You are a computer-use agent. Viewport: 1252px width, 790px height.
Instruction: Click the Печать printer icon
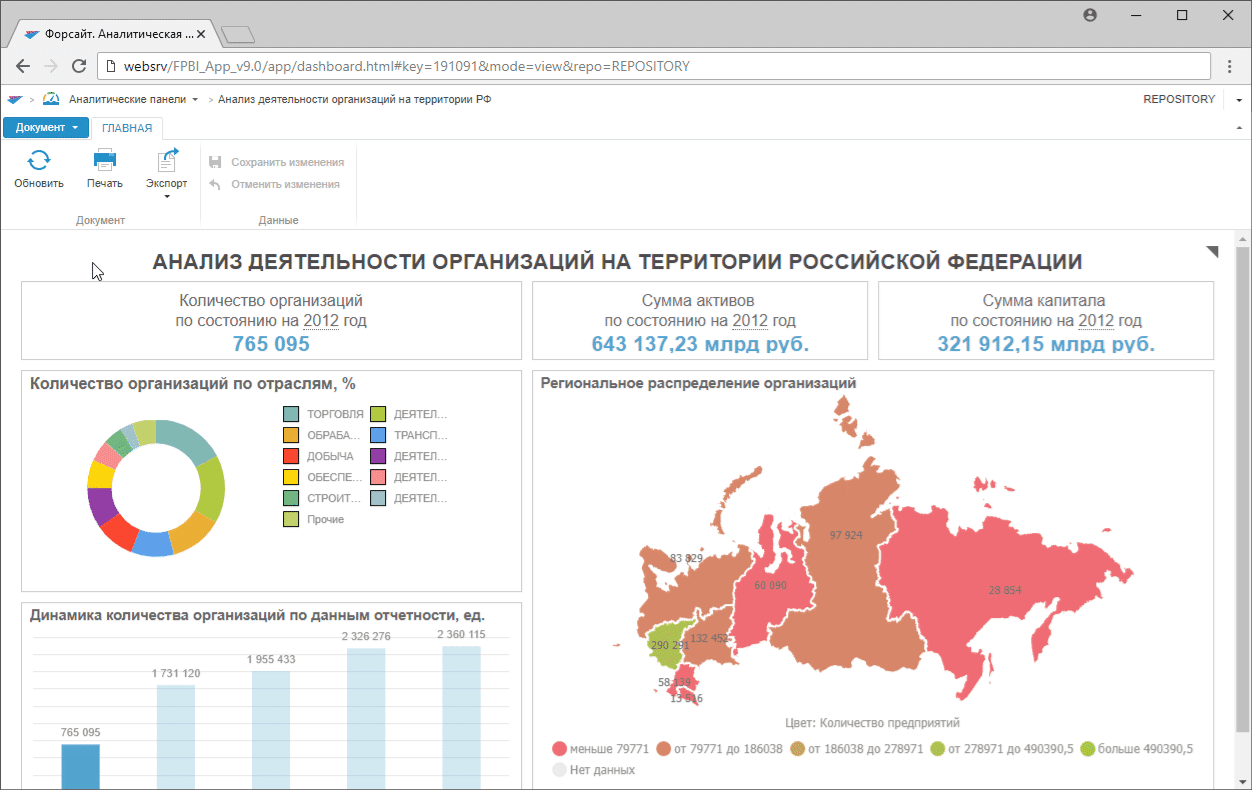point(104,160)
